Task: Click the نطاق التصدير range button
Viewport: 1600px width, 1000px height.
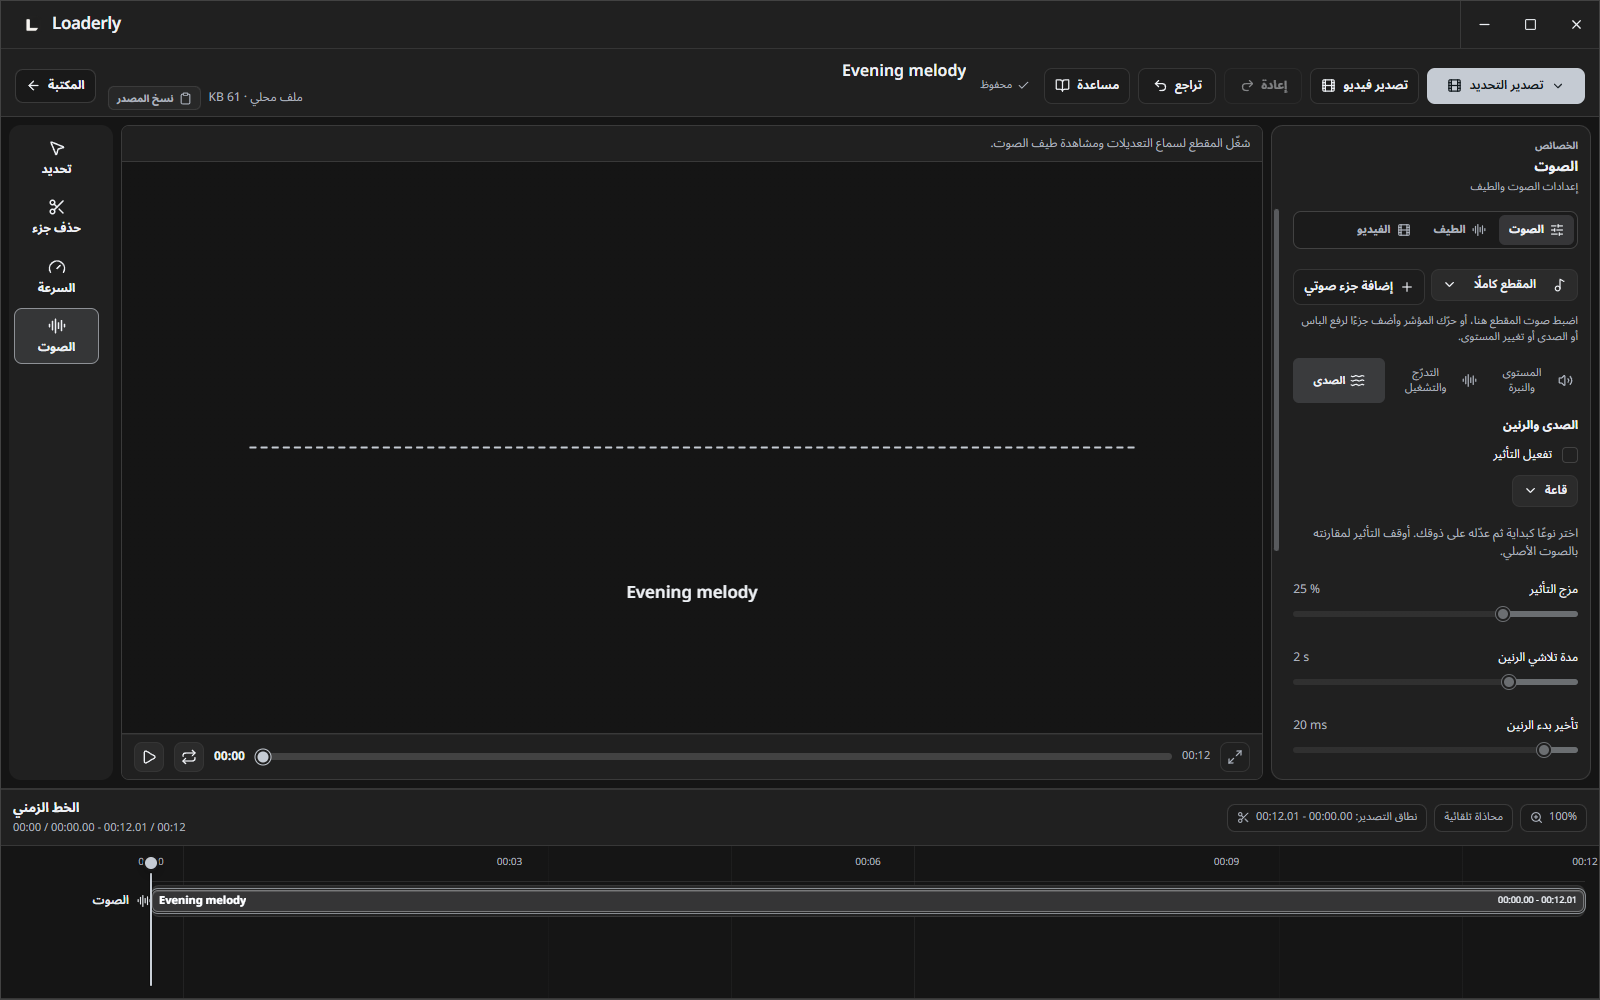Action: coord(1326,818)
